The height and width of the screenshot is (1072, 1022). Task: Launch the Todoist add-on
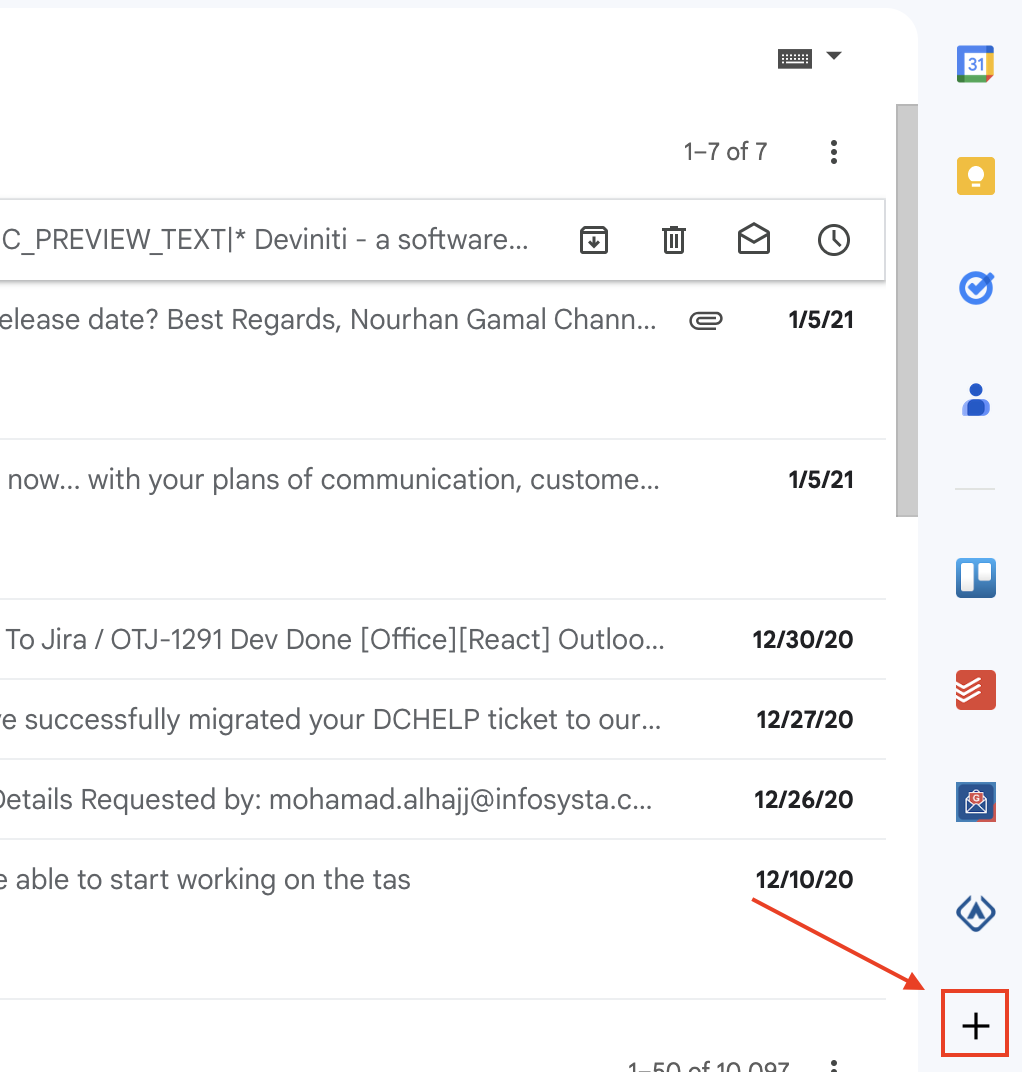pos(975,689)
